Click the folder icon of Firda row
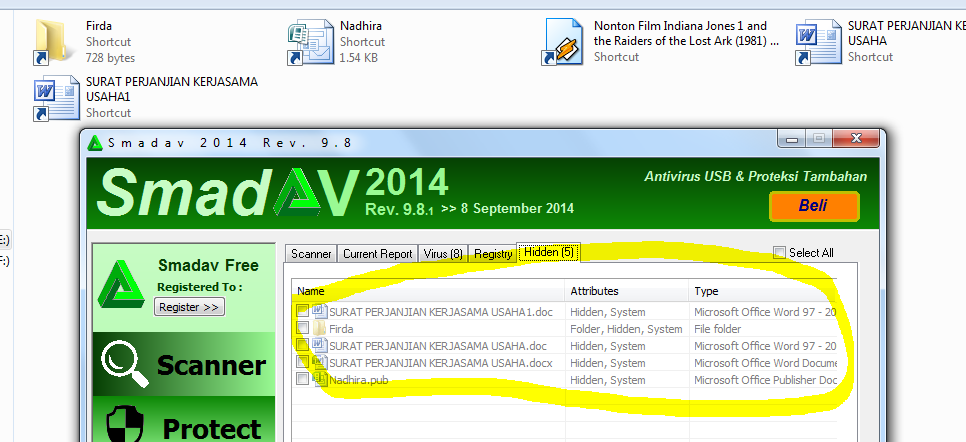This screenshot has width=966, height=442. [319, 329]
